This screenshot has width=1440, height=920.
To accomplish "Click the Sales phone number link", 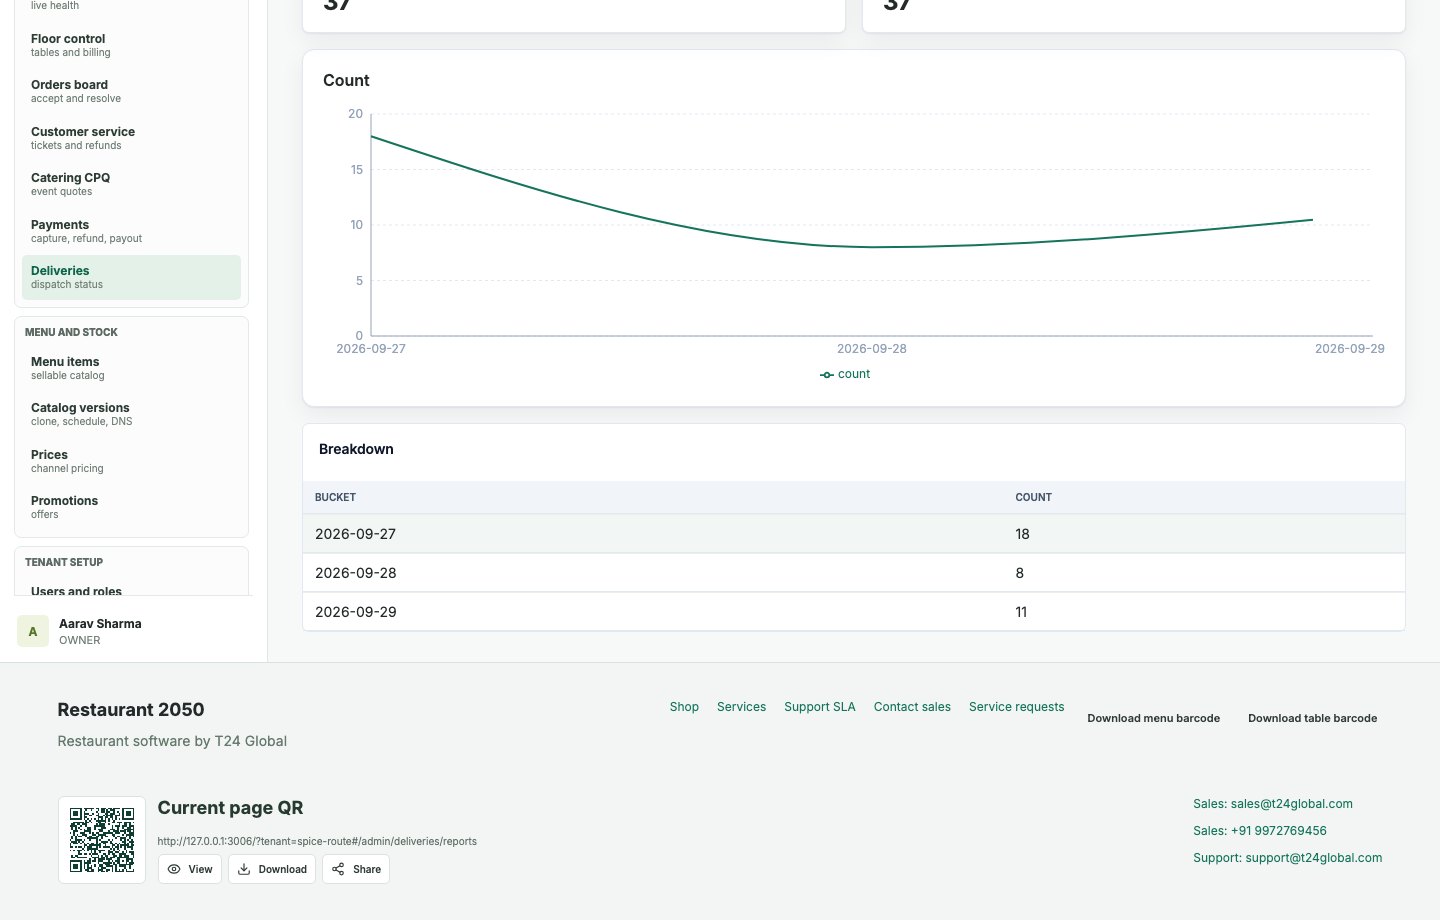I will [1260, 831].
